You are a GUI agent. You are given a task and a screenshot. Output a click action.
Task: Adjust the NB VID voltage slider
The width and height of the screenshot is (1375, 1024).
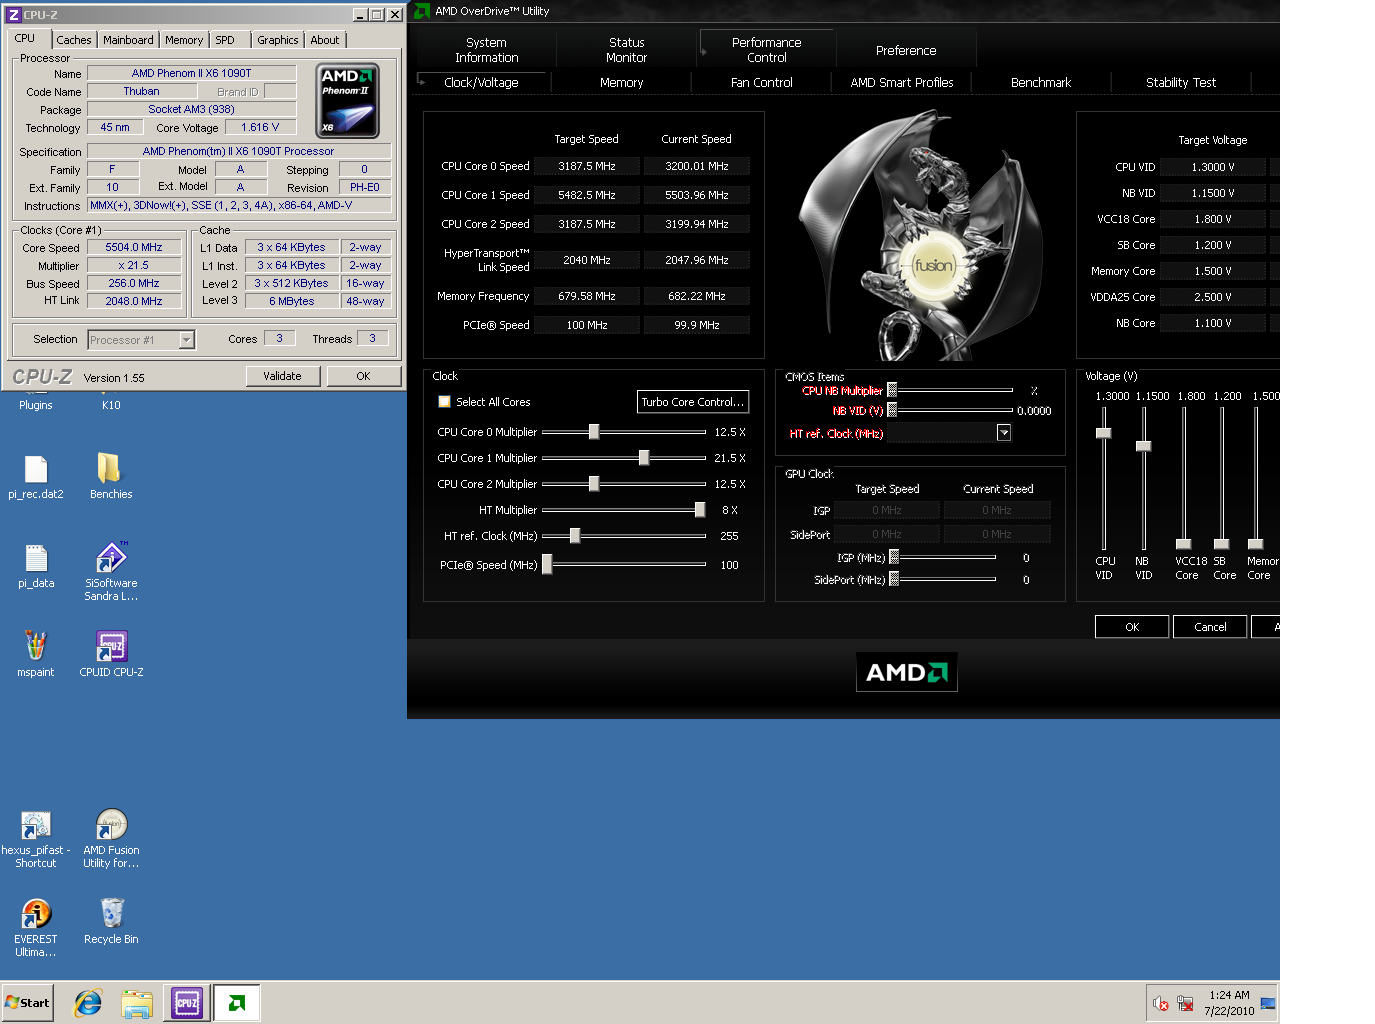point(1143,446)
